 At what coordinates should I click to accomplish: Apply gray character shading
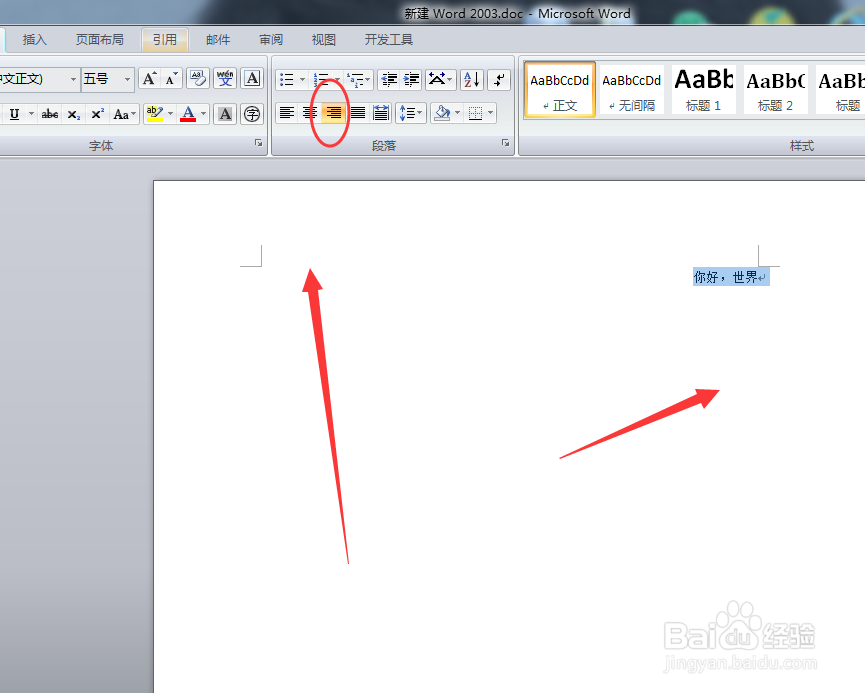click(x=225, y=114)
